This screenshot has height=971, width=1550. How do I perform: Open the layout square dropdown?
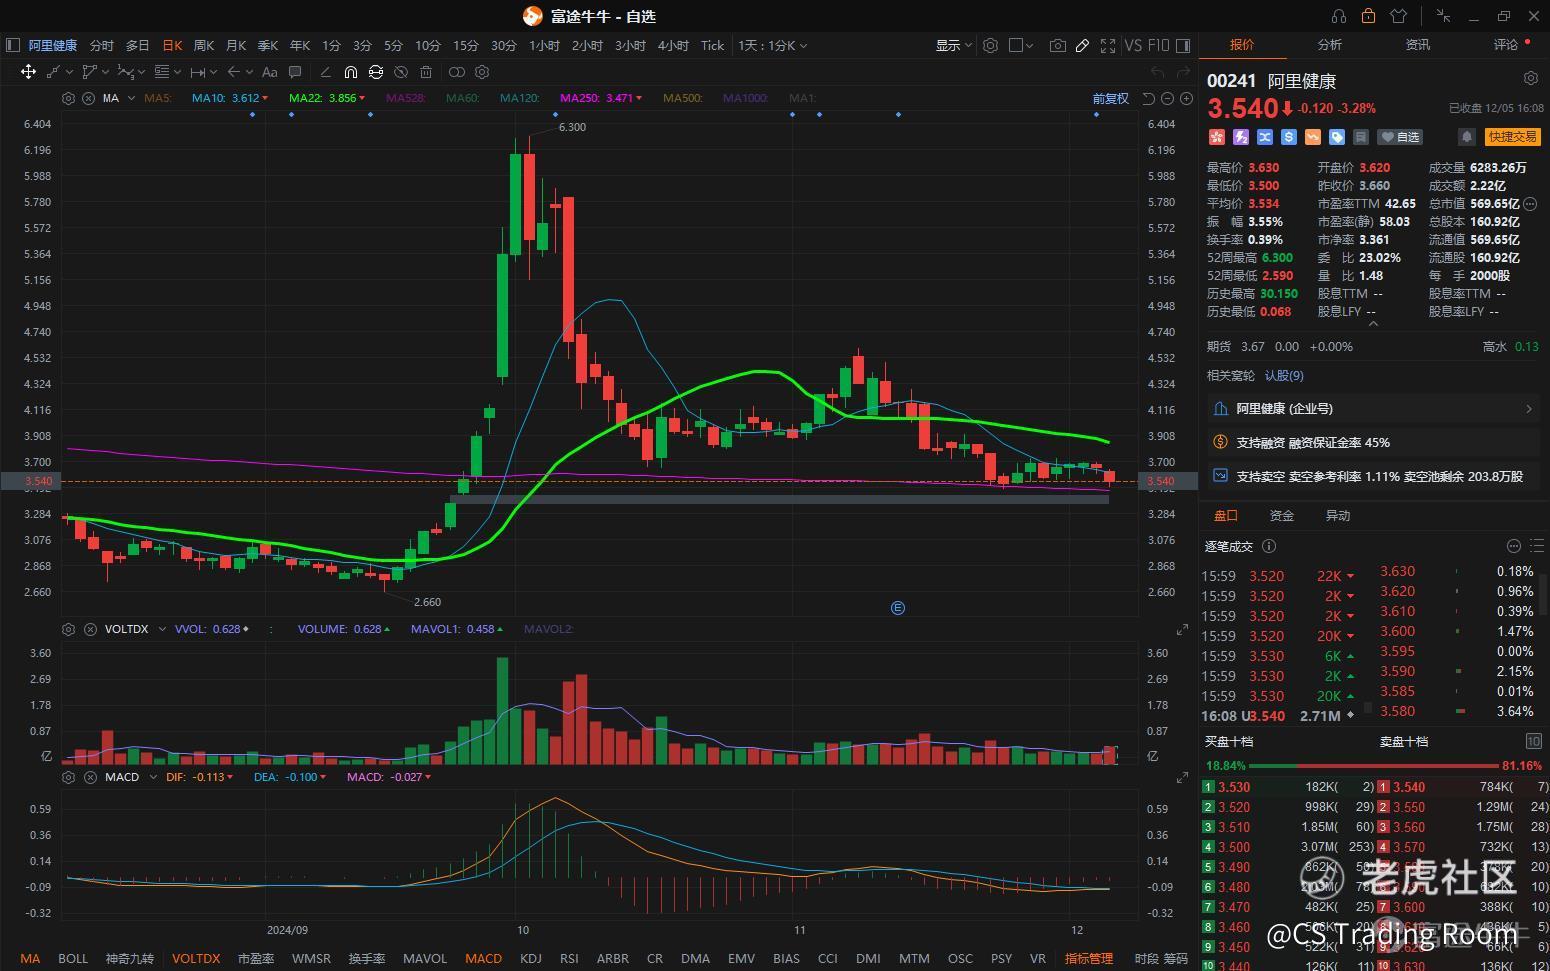(1021, 45)
